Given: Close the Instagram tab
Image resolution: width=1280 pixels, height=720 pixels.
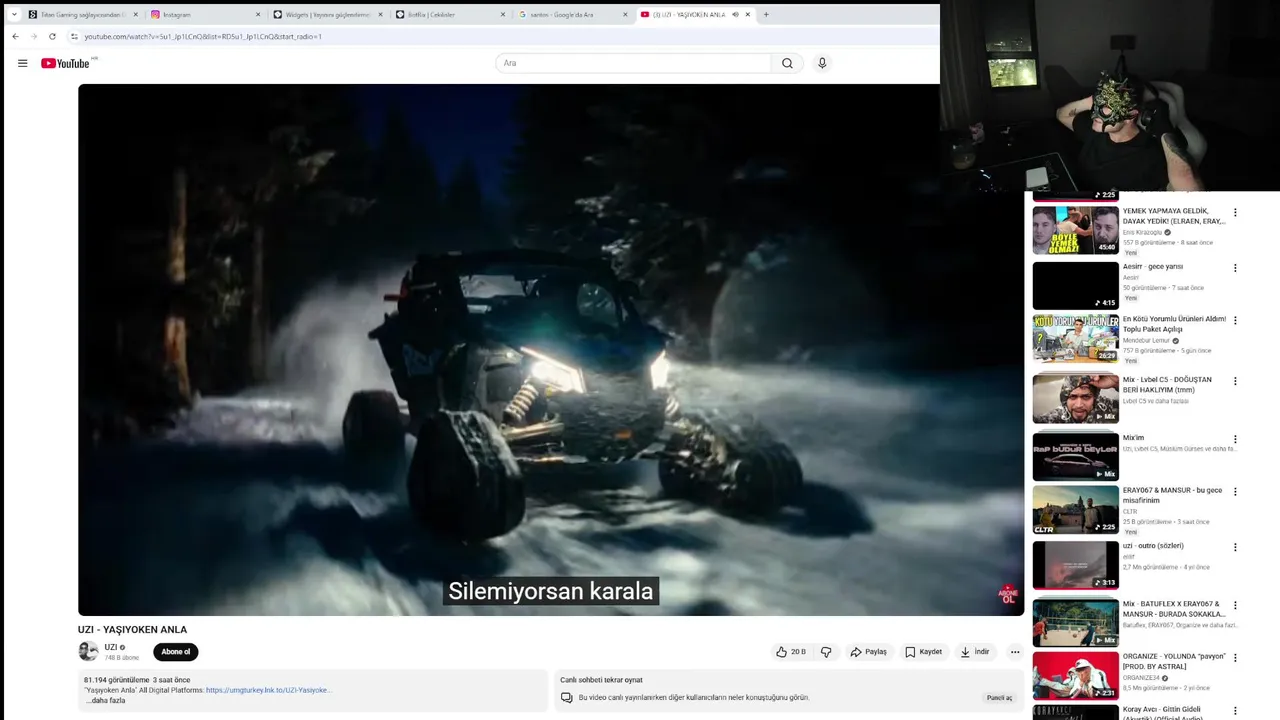Looking at the screenshot, I should click(258, 14).
